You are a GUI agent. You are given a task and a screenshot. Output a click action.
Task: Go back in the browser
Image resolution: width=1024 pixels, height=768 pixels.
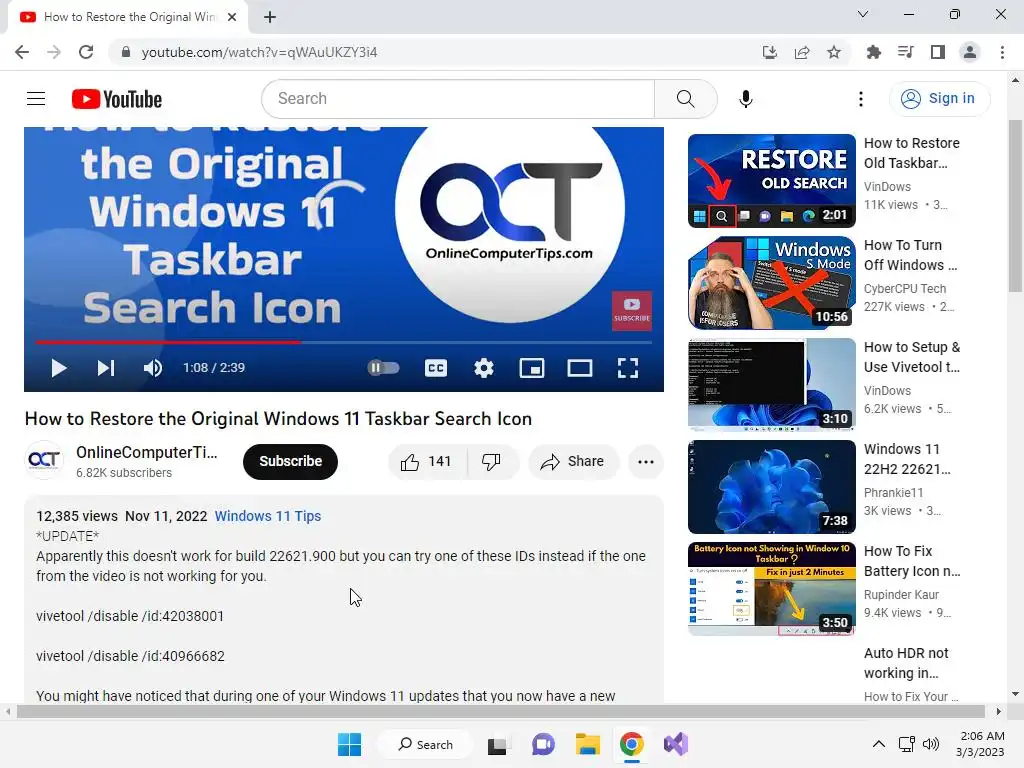coord(22,52)
